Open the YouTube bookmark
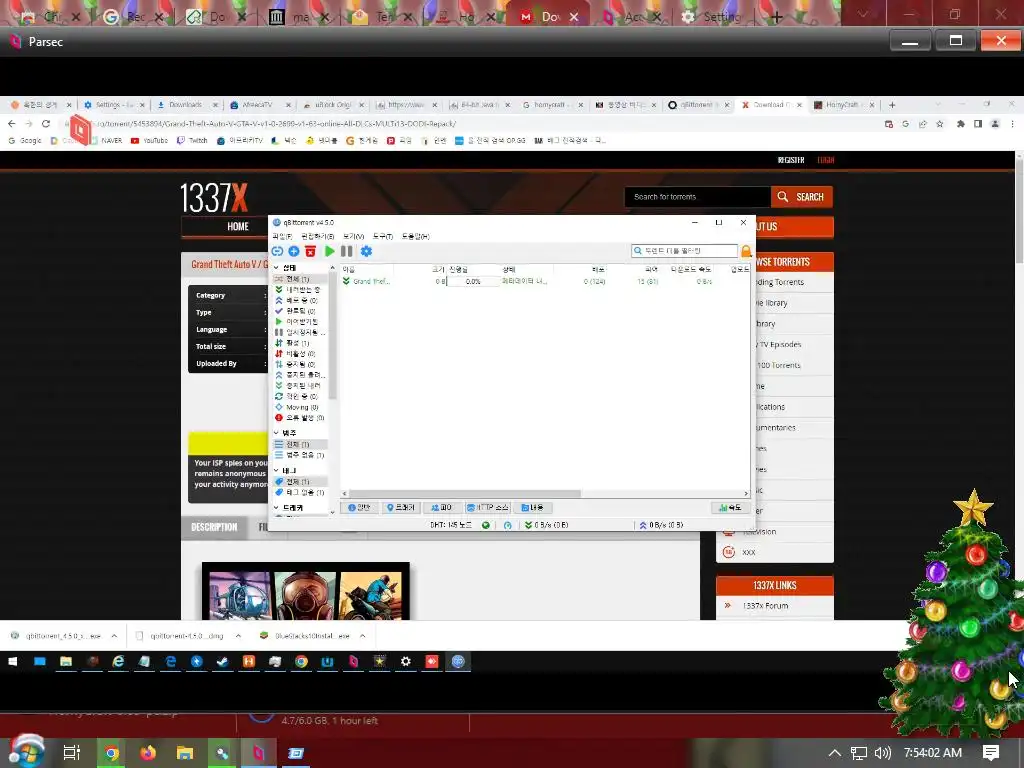This screenshot has width=1024, height=768. (150, 140)
